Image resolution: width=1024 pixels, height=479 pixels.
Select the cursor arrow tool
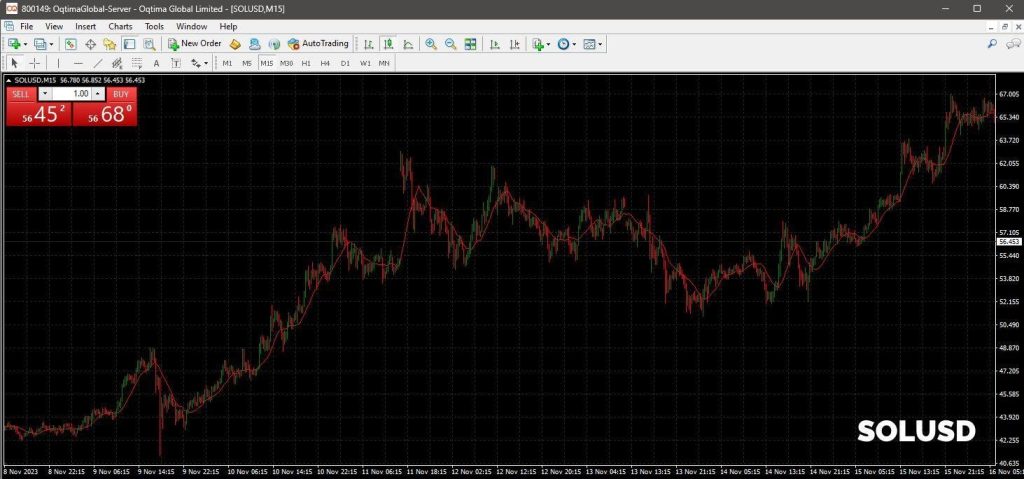[x=15, y=63]
